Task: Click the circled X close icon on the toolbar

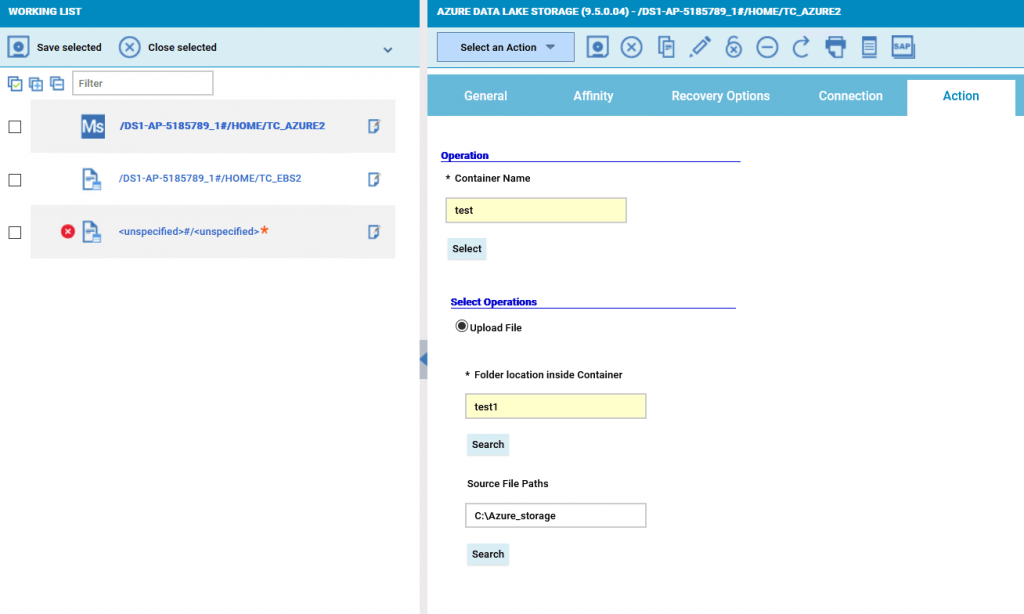Action: click(x=631, y=47)
